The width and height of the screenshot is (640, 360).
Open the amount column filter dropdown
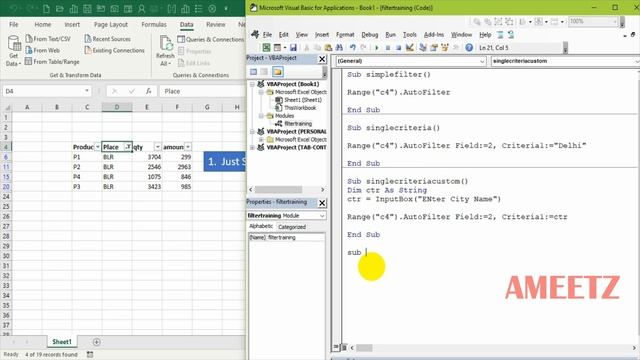[x=188, y=147]
